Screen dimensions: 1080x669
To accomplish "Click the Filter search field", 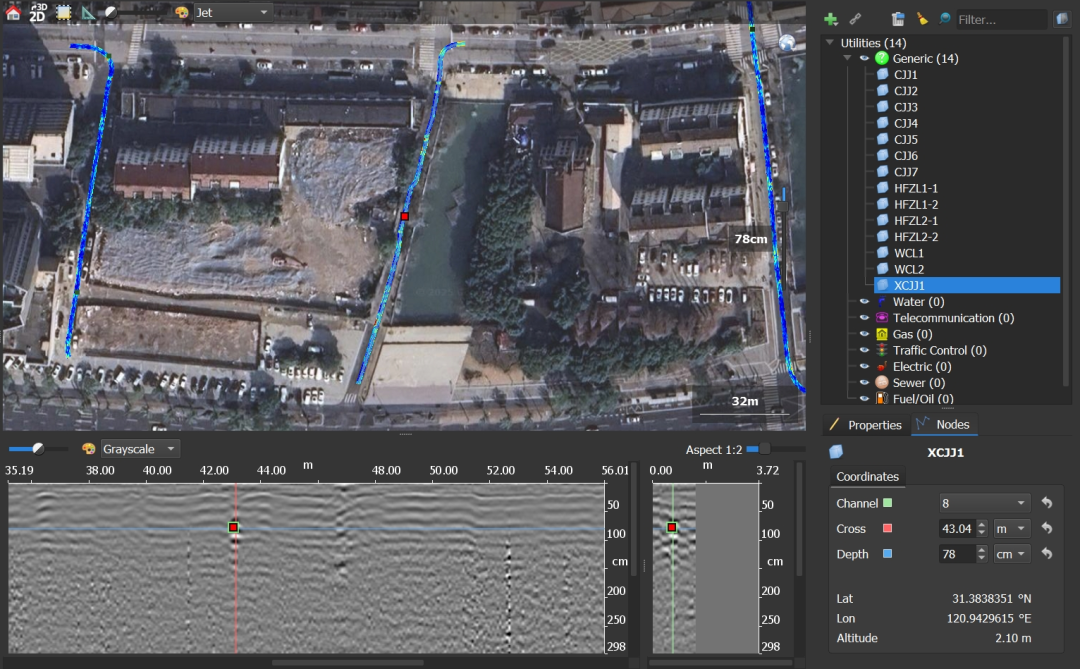I will [x=1000, y=19].
